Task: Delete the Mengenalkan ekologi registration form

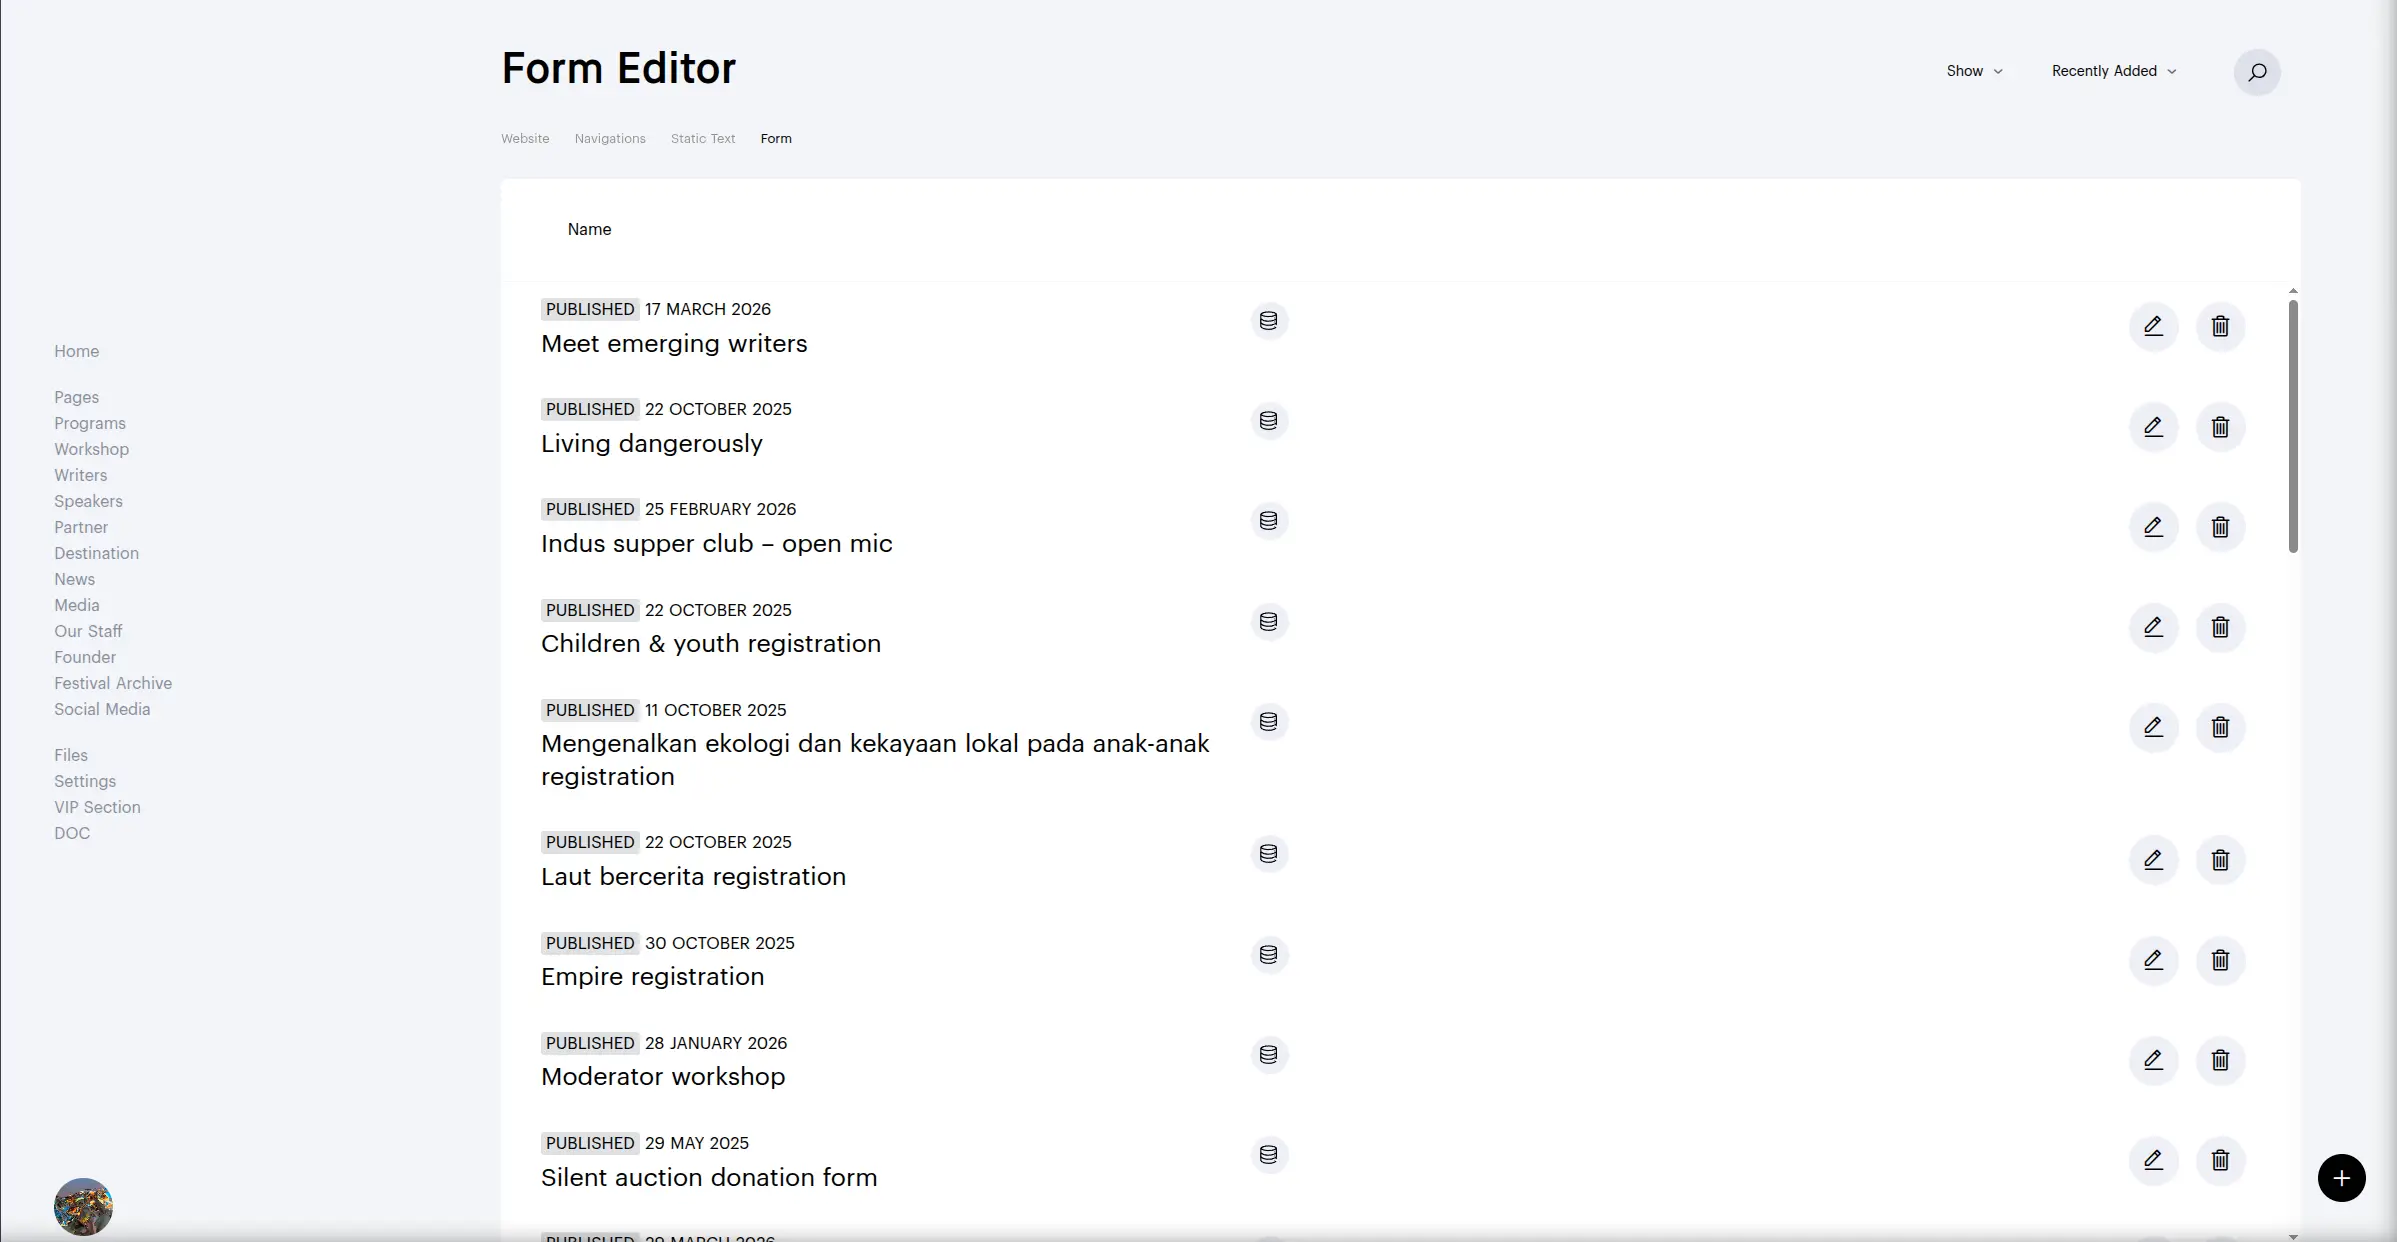Action: click(x=2220, y=727)
